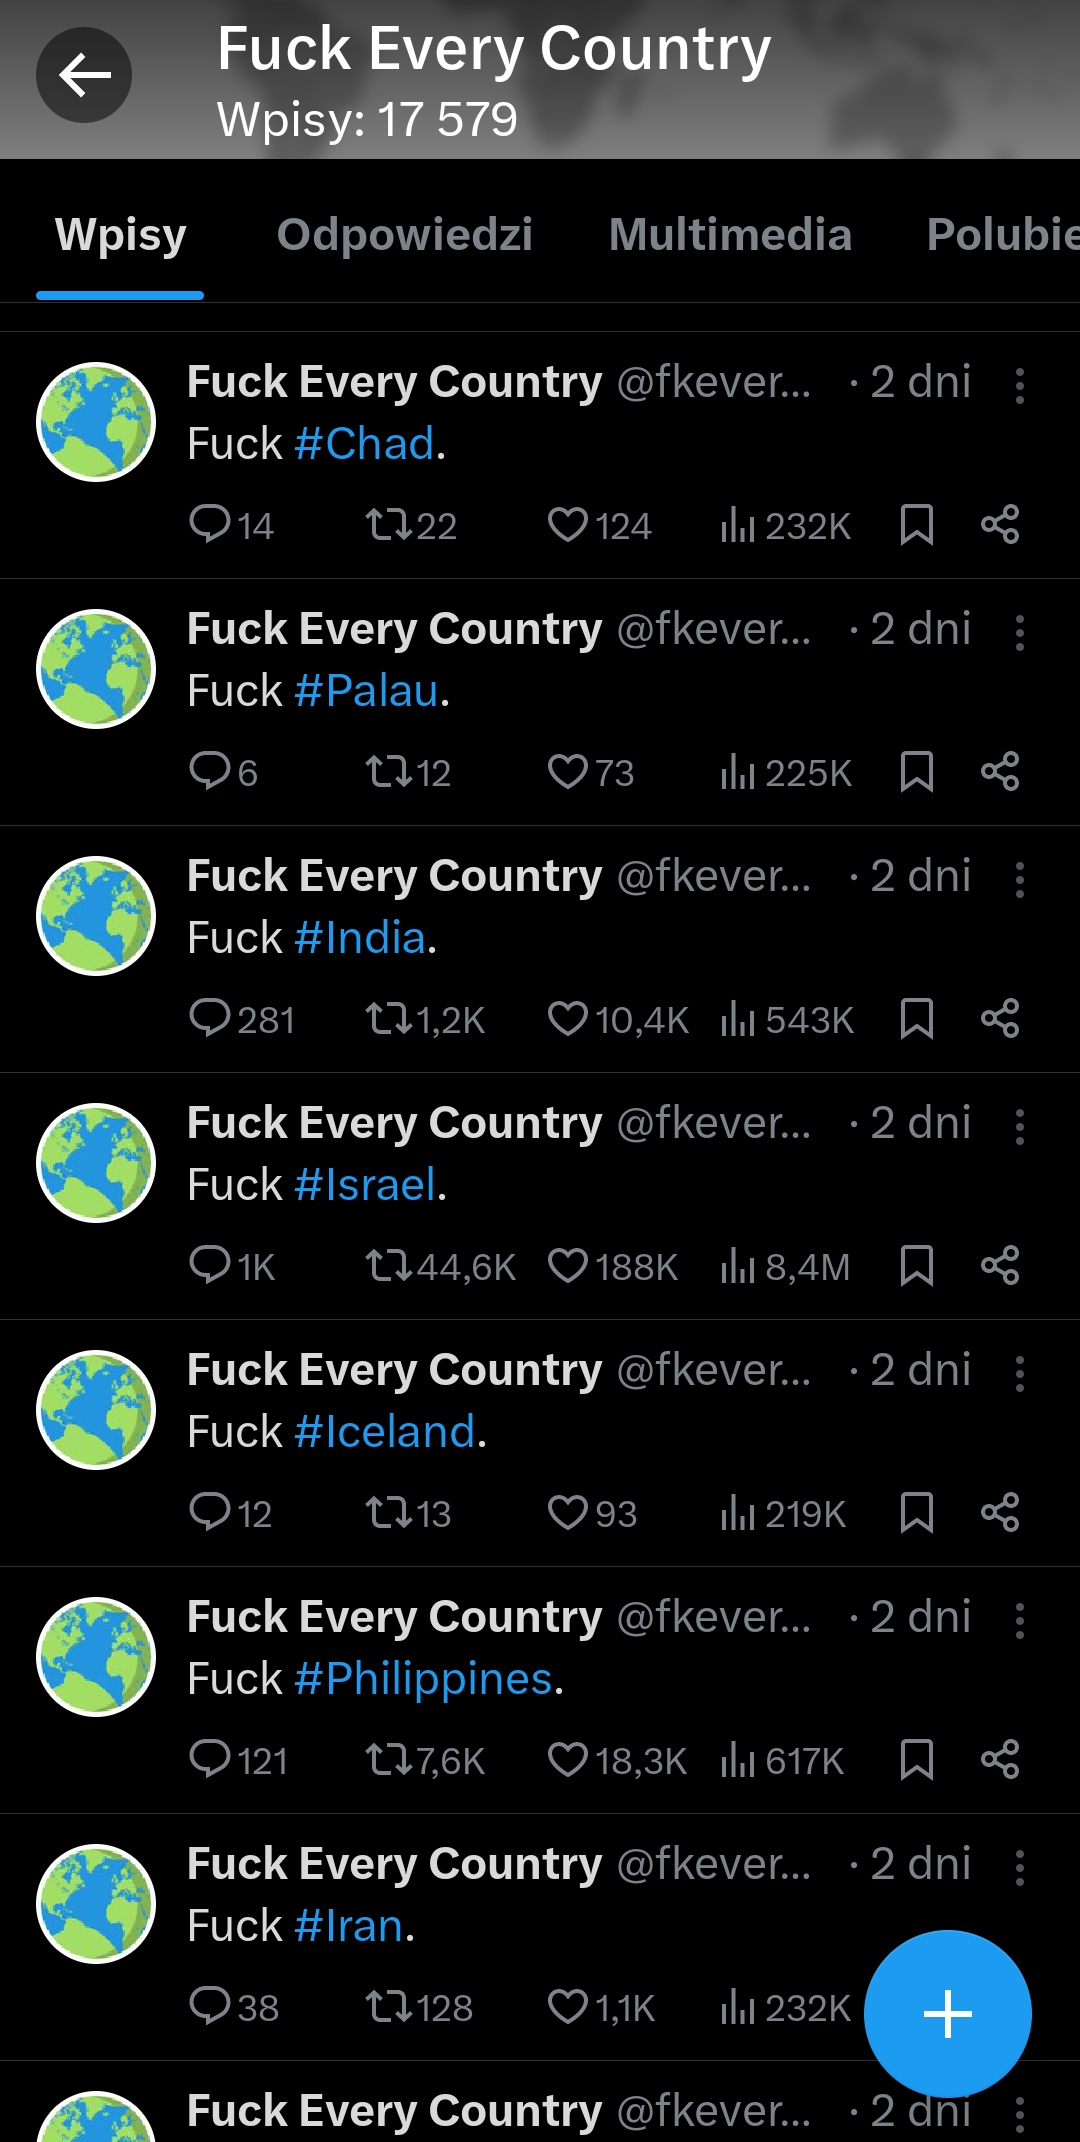Open three-dot menu on #India post
The height and width of the screenshot is (2142, 1080).
(x=1019, y=879)
